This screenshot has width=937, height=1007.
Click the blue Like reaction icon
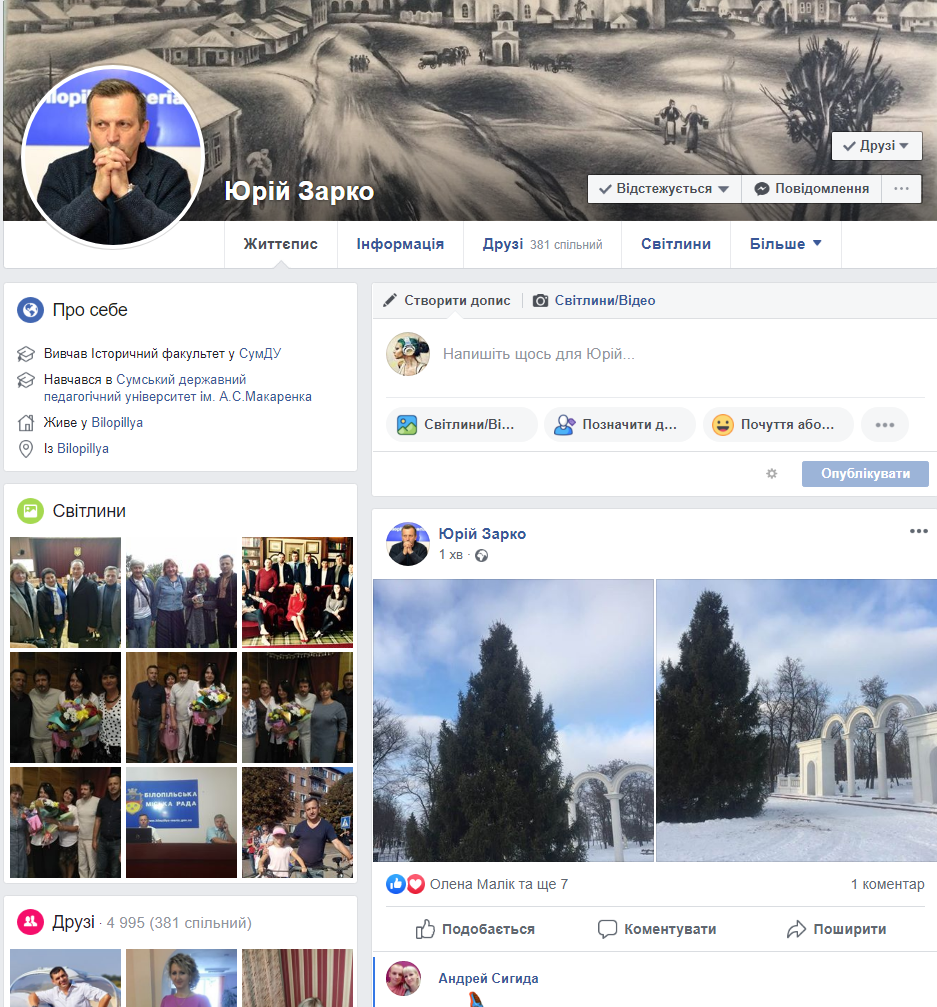396,884
